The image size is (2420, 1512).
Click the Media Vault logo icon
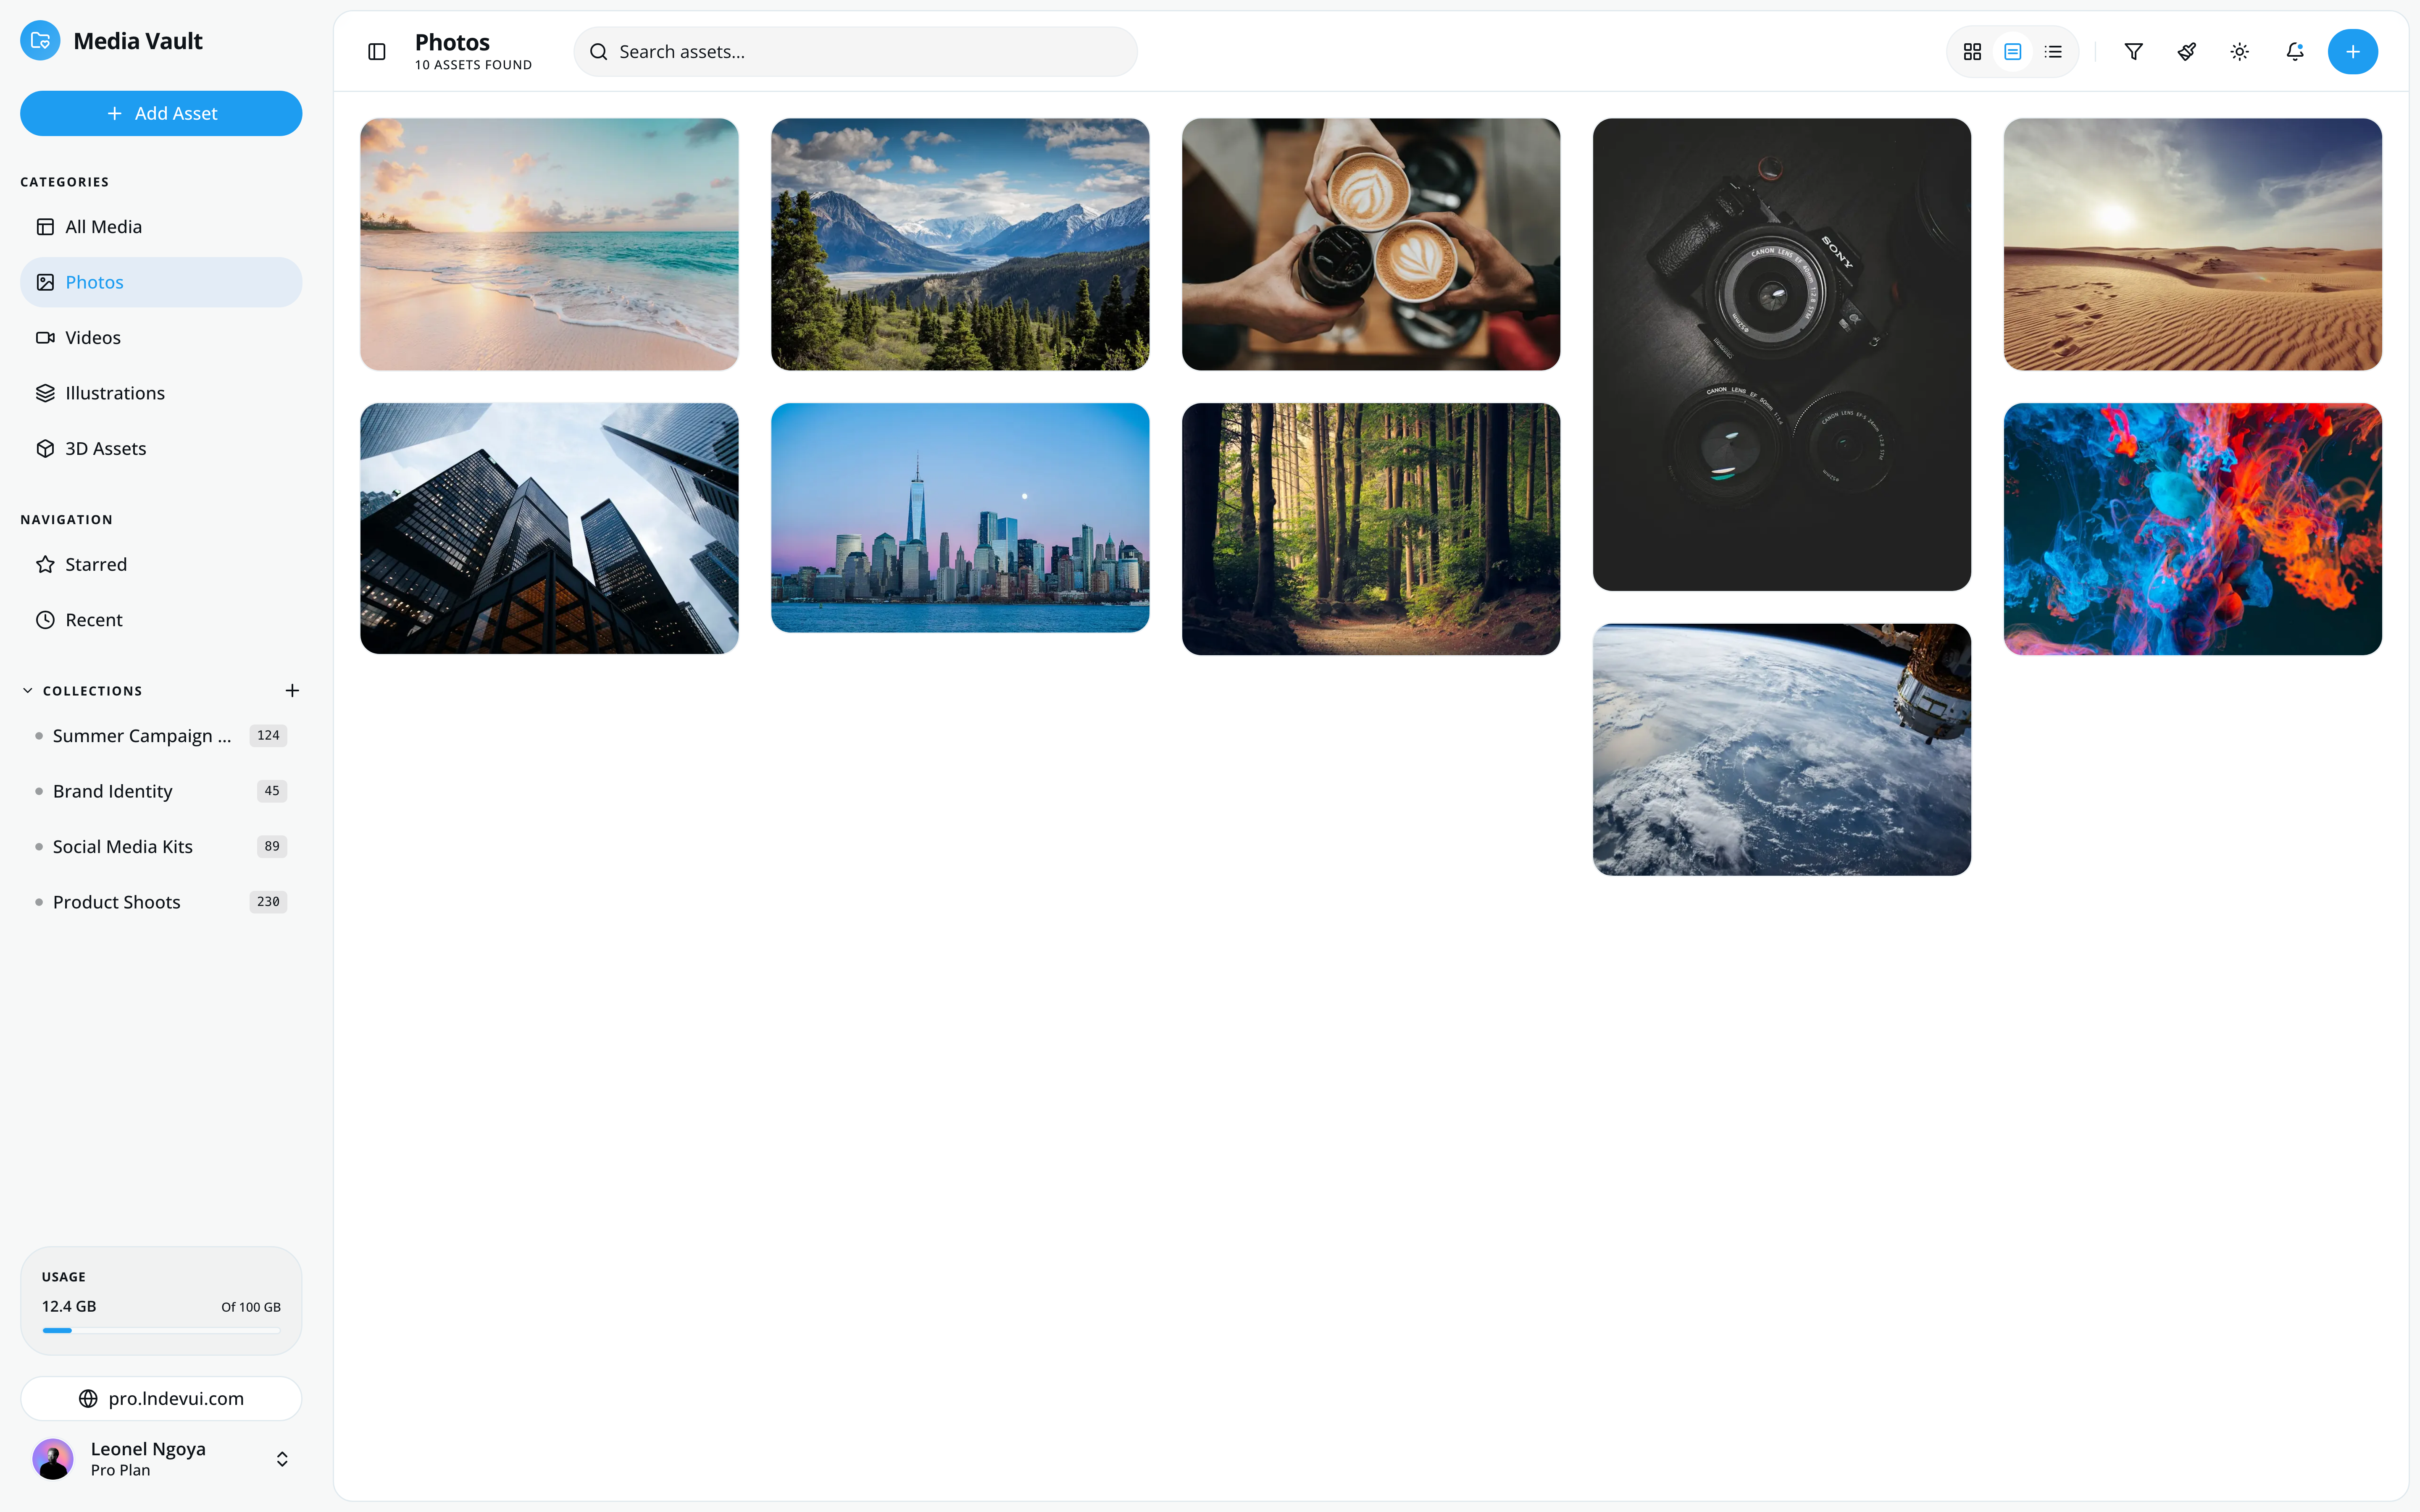(40, 41)
